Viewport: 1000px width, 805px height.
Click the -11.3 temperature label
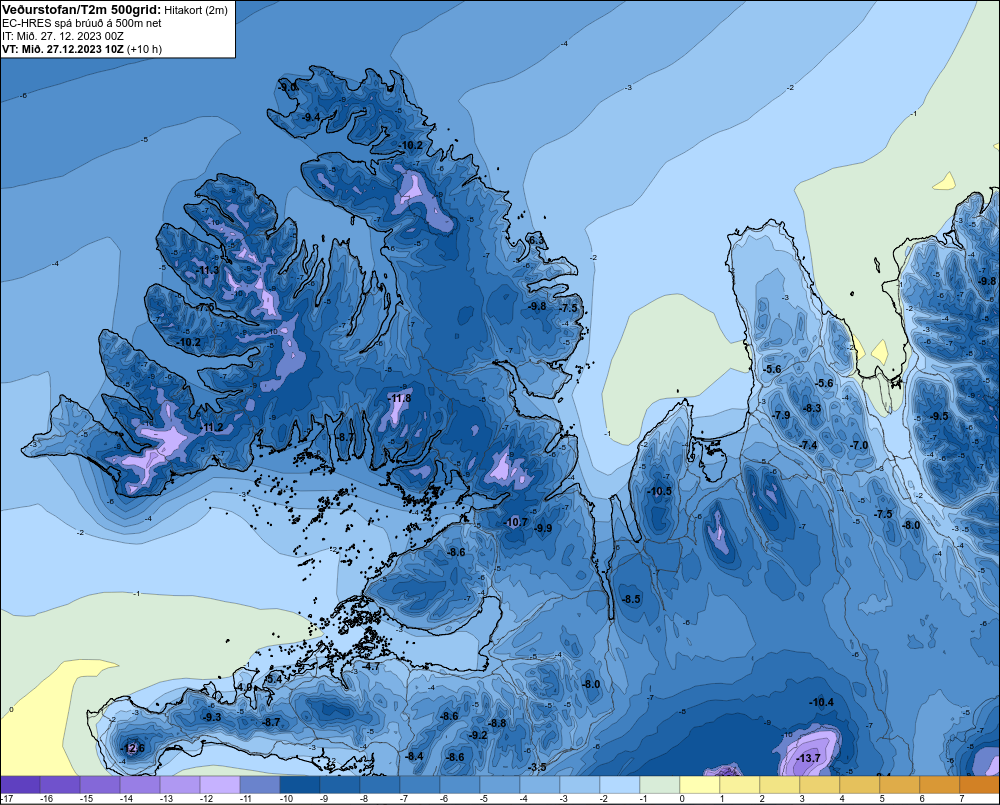(207, 270)
